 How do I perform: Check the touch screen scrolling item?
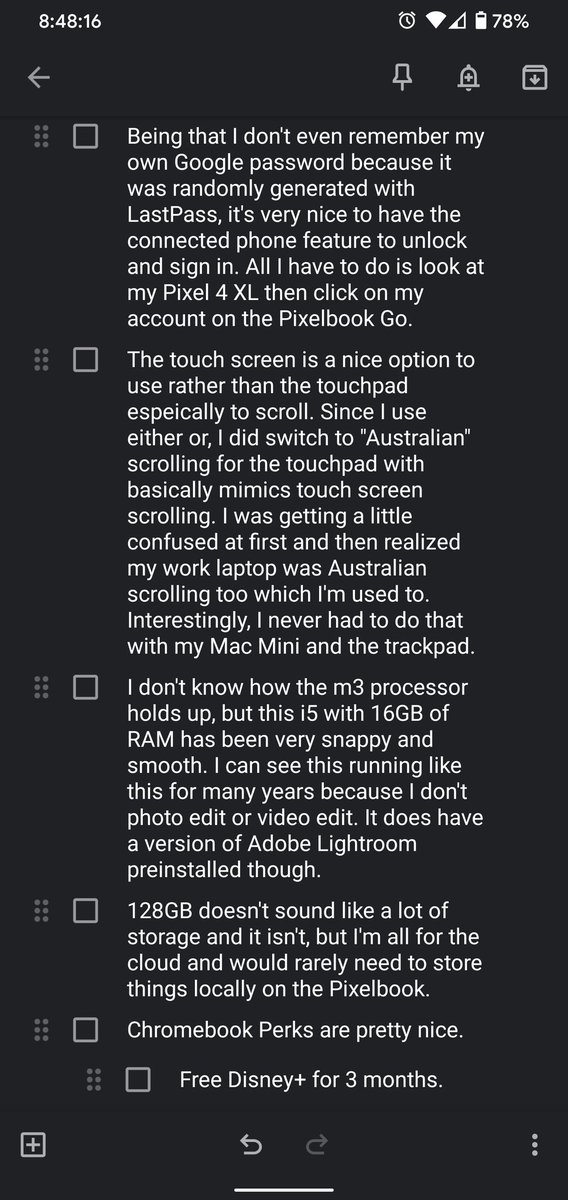pyautogui.click(x=86, y=359)
